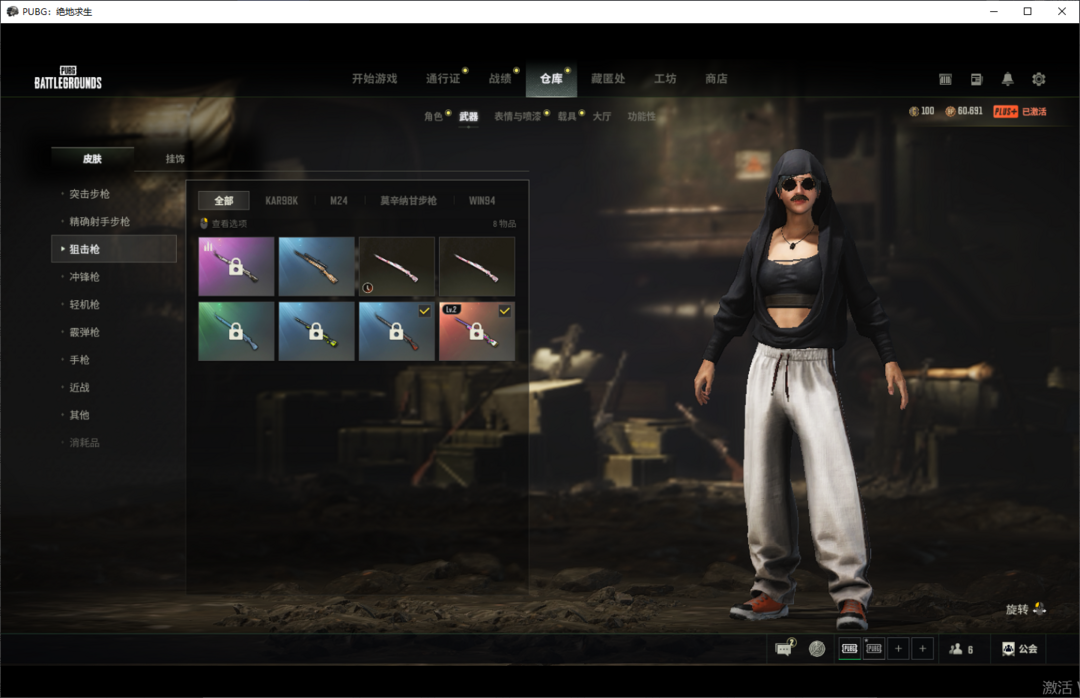1080x698 pixels.
Task: Click the Lv.2 badge on orange skin
Action: pos(451,309)
